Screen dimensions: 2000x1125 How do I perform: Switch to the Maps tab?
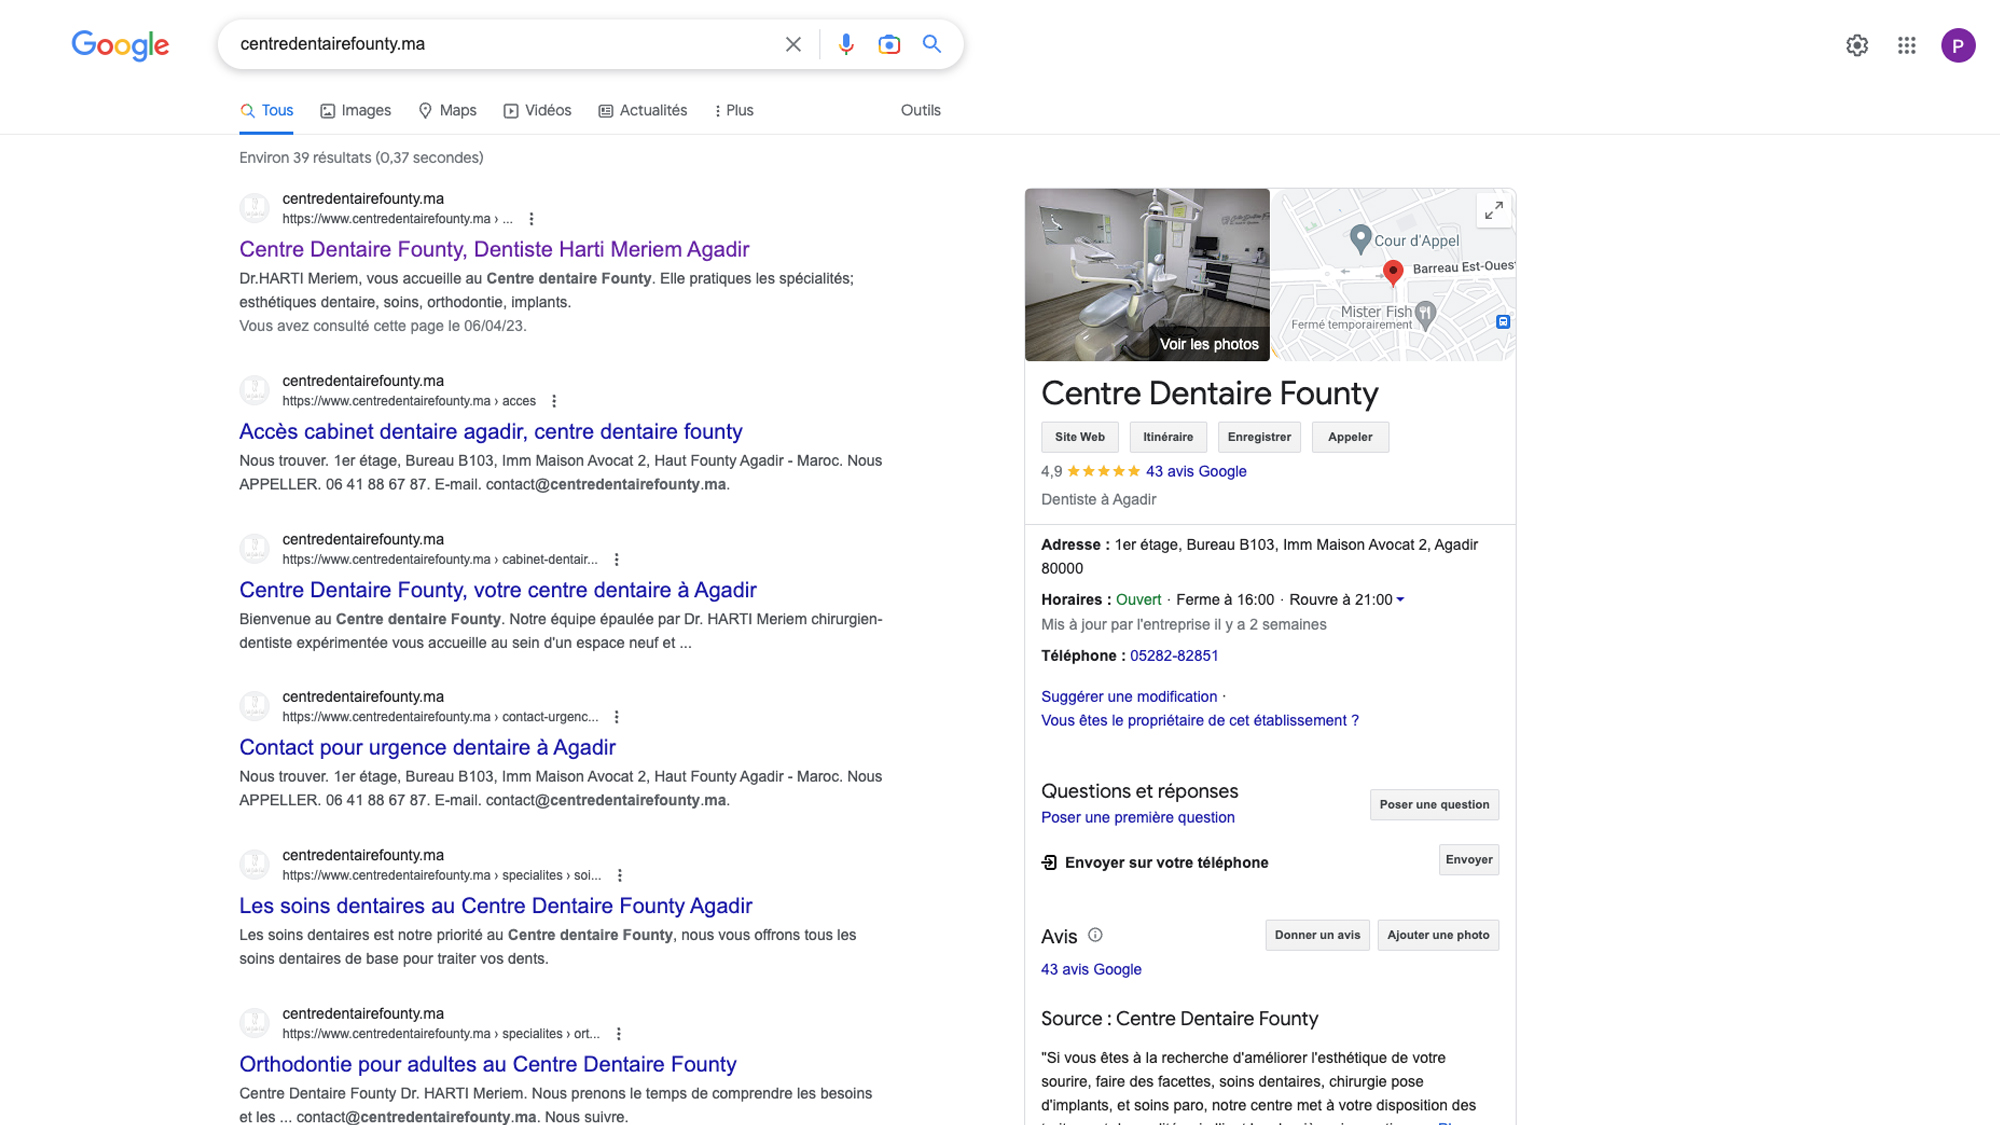point(447,111)
